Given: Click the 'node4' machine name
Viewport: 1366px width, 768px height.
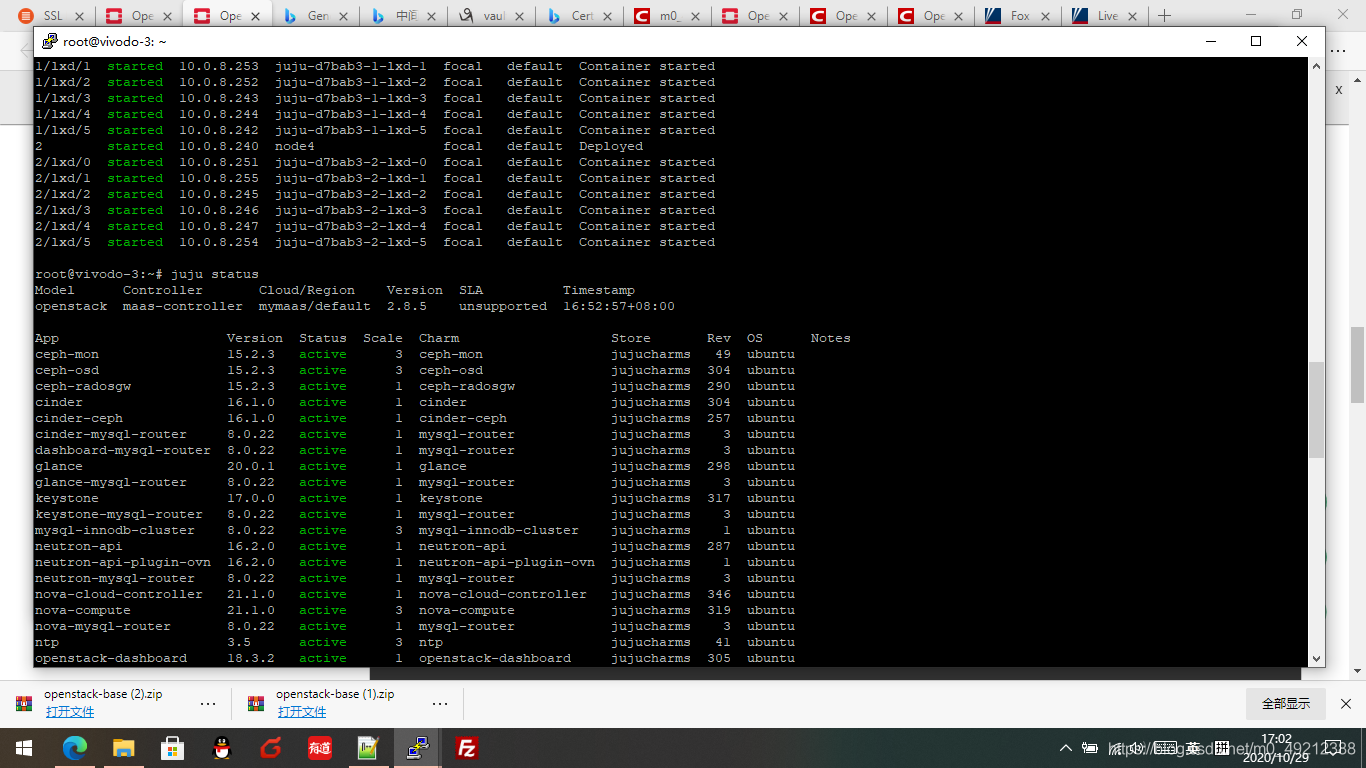Looking at the screenshot, I should pos(295,146).
